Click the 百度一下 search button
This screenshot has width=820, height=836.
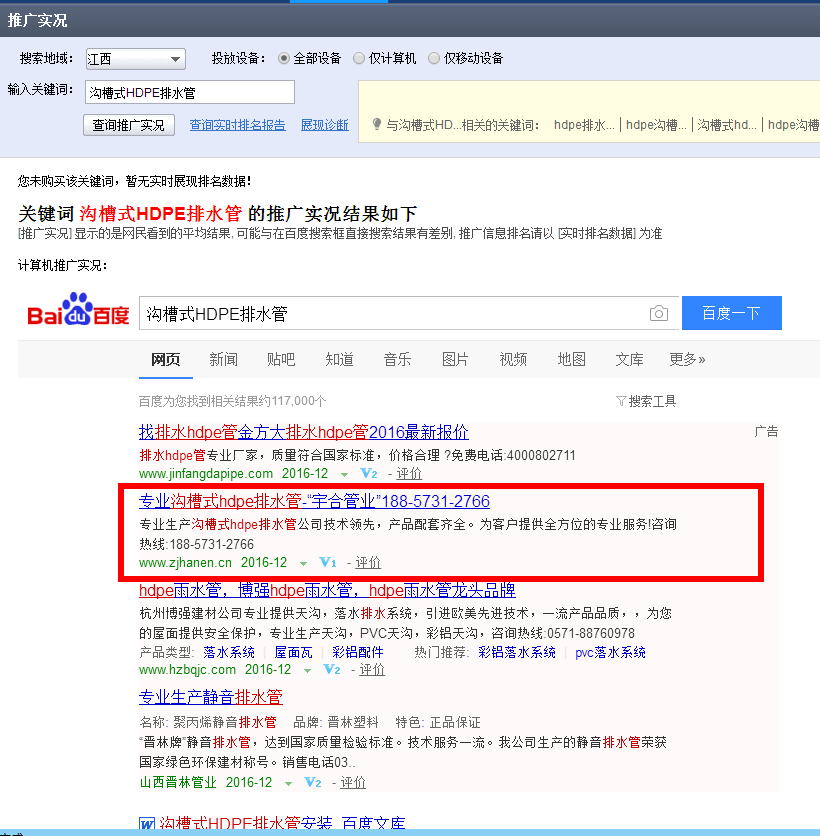point(731,313)
